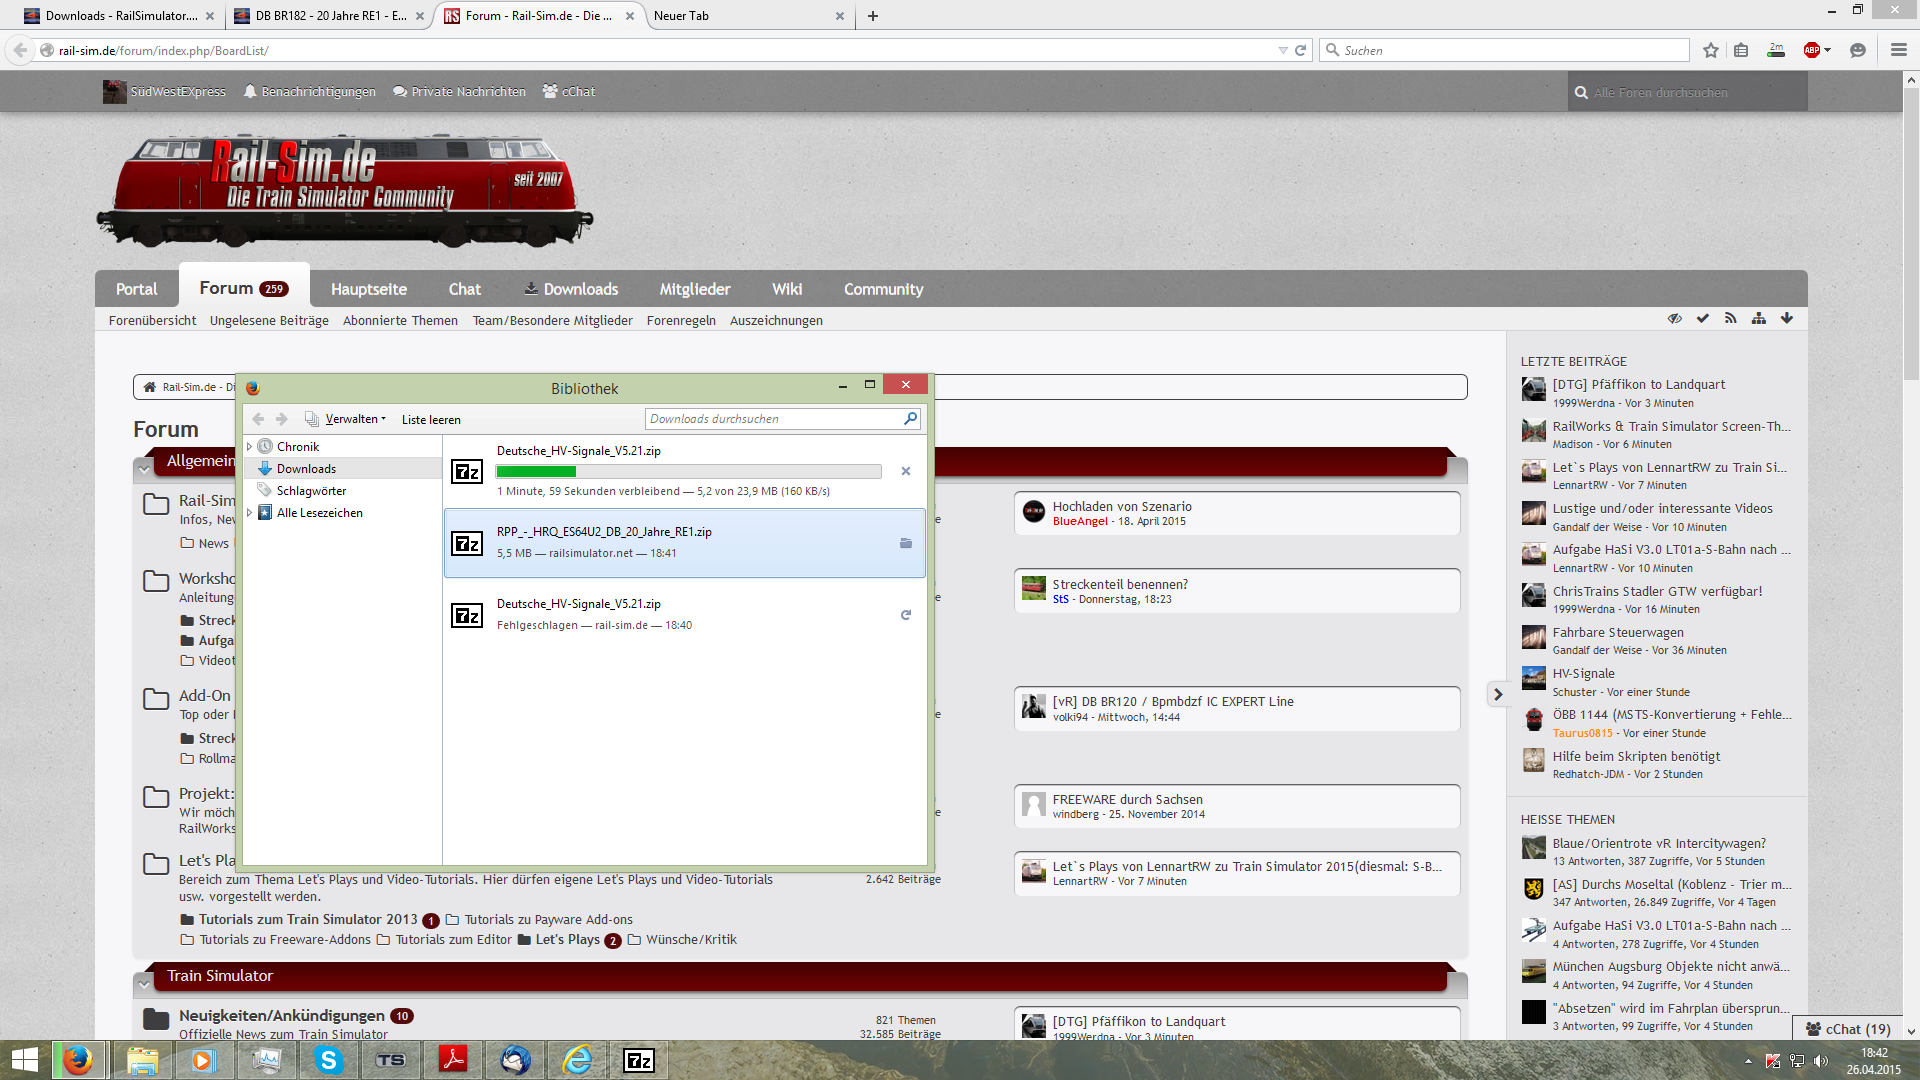Open the folder containing RPP_-_HRQ_ES64U2 zip
Screen dimensions: 1920x1080
coord(905,543)
